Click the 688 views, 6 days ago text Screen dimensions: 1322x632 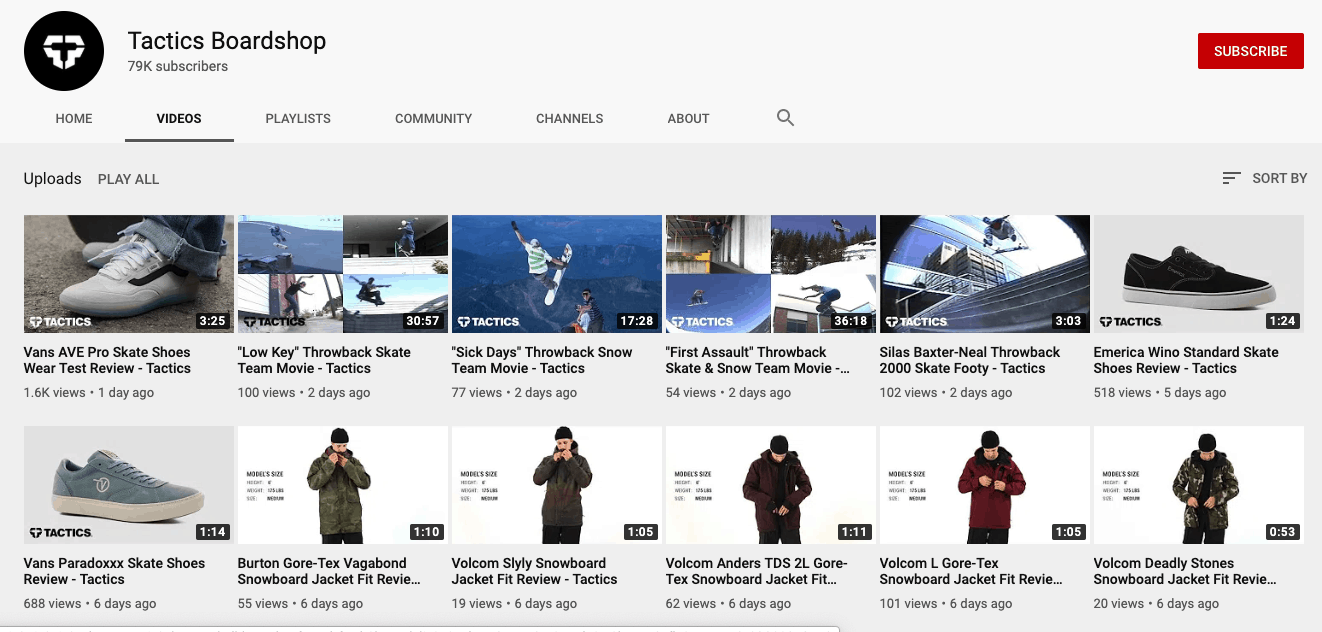coord(90,604)
